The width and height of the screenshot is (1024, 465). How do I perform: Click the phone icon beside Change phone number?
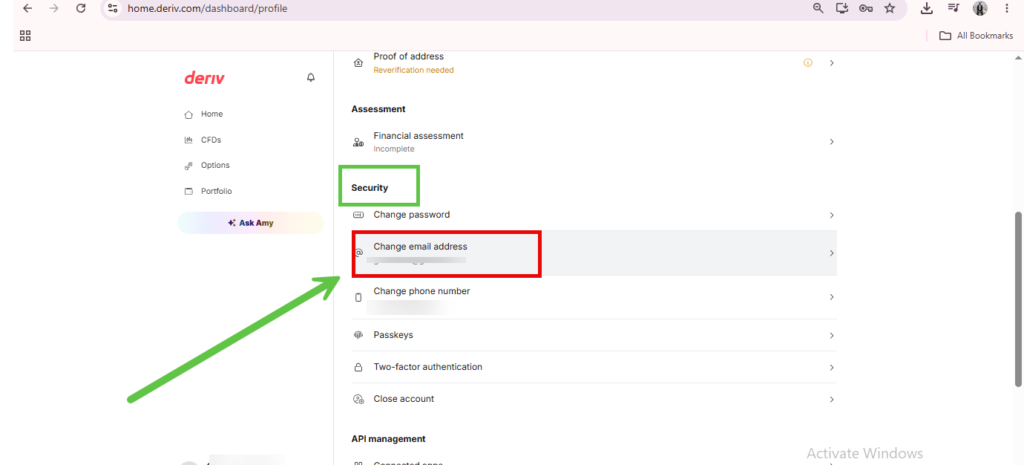tap(358, 298)
